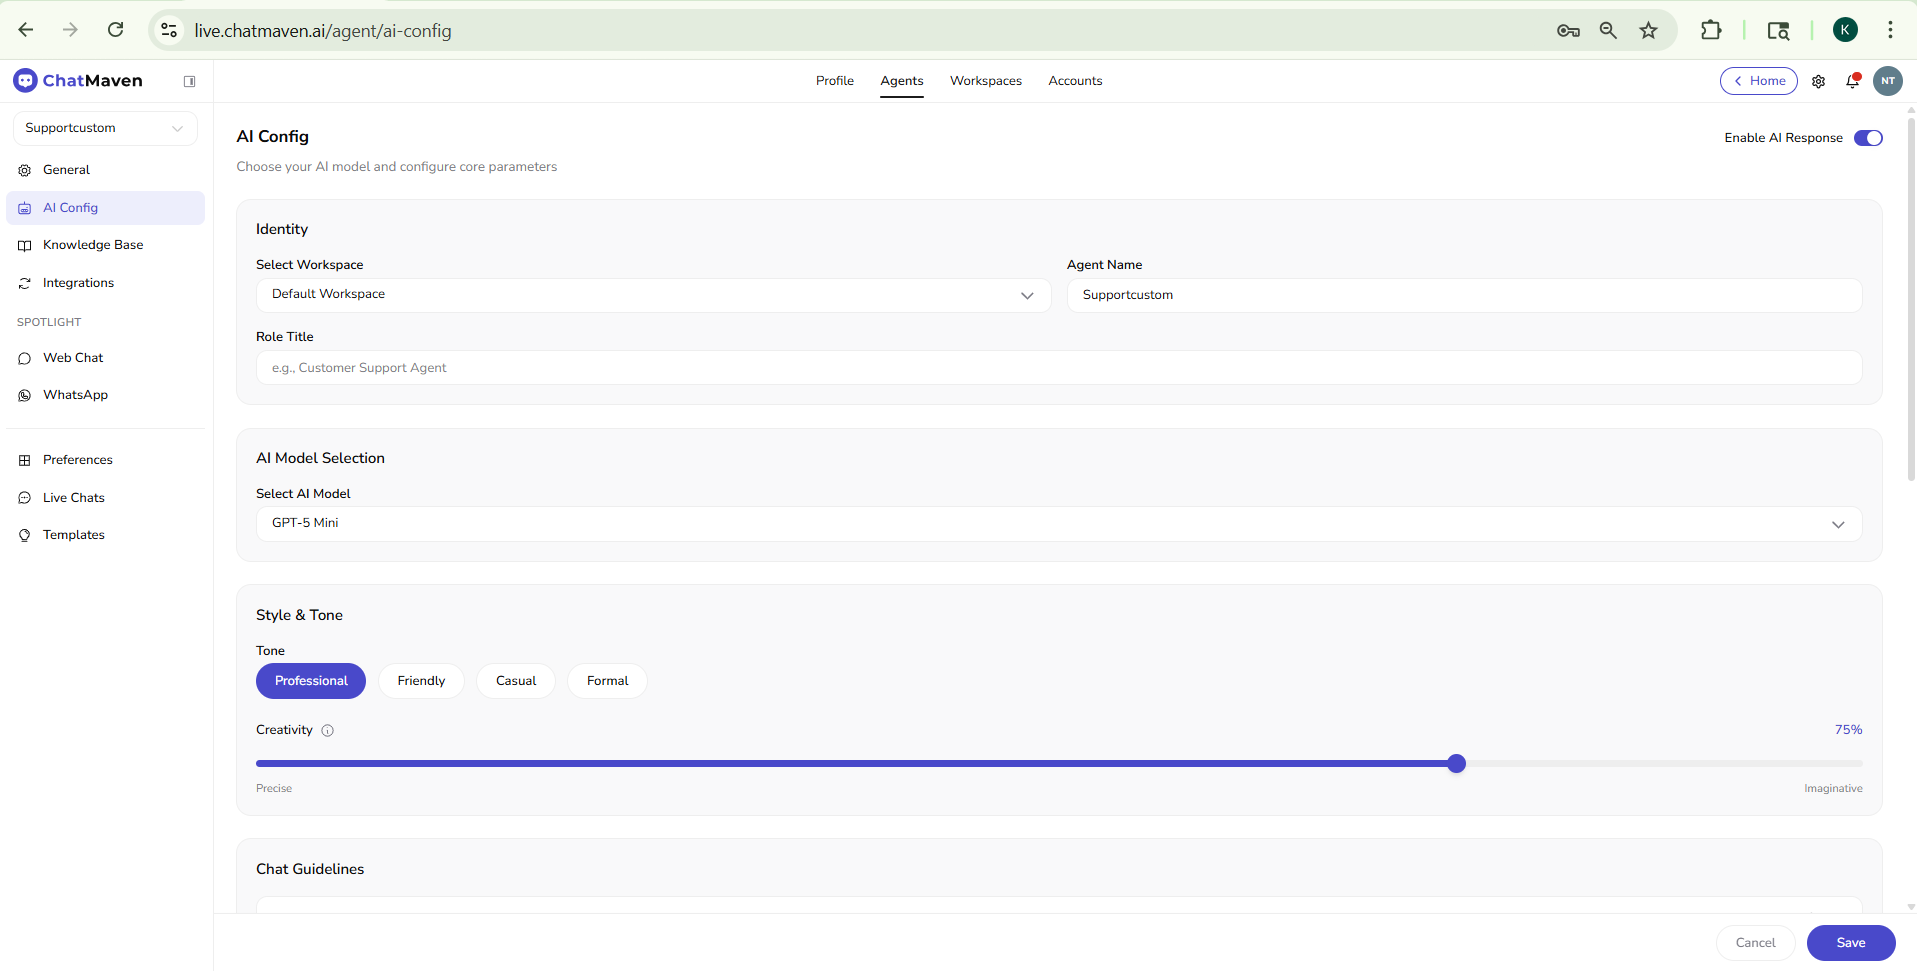Open the Templates section
Image resolution: width=1917 pixels, height=971 pixels.
73,535
